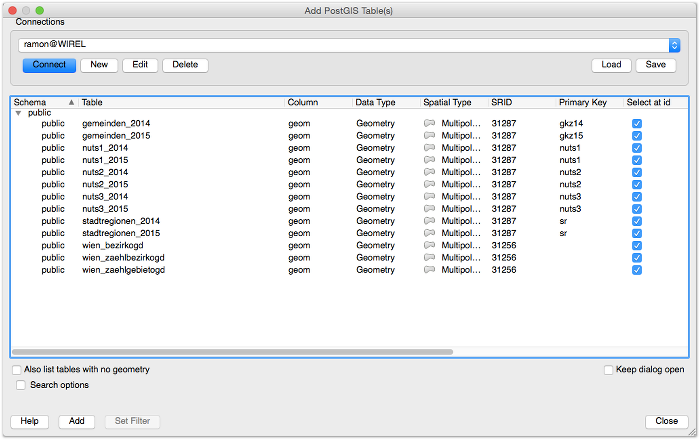The image size is (700, 440).
Task: Untick Select at id for nuts3_2015
Action: pyautogui.click(x=637, y=209)
